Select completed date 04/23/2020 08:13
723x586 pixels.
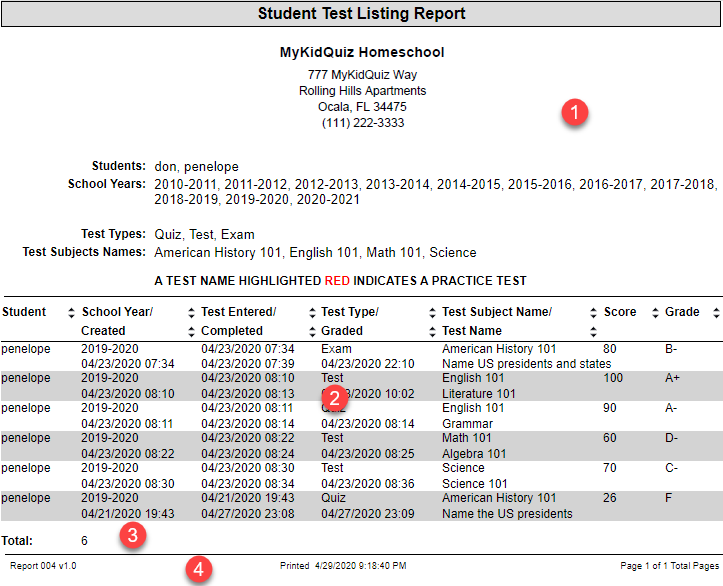(x=248, y=394)
